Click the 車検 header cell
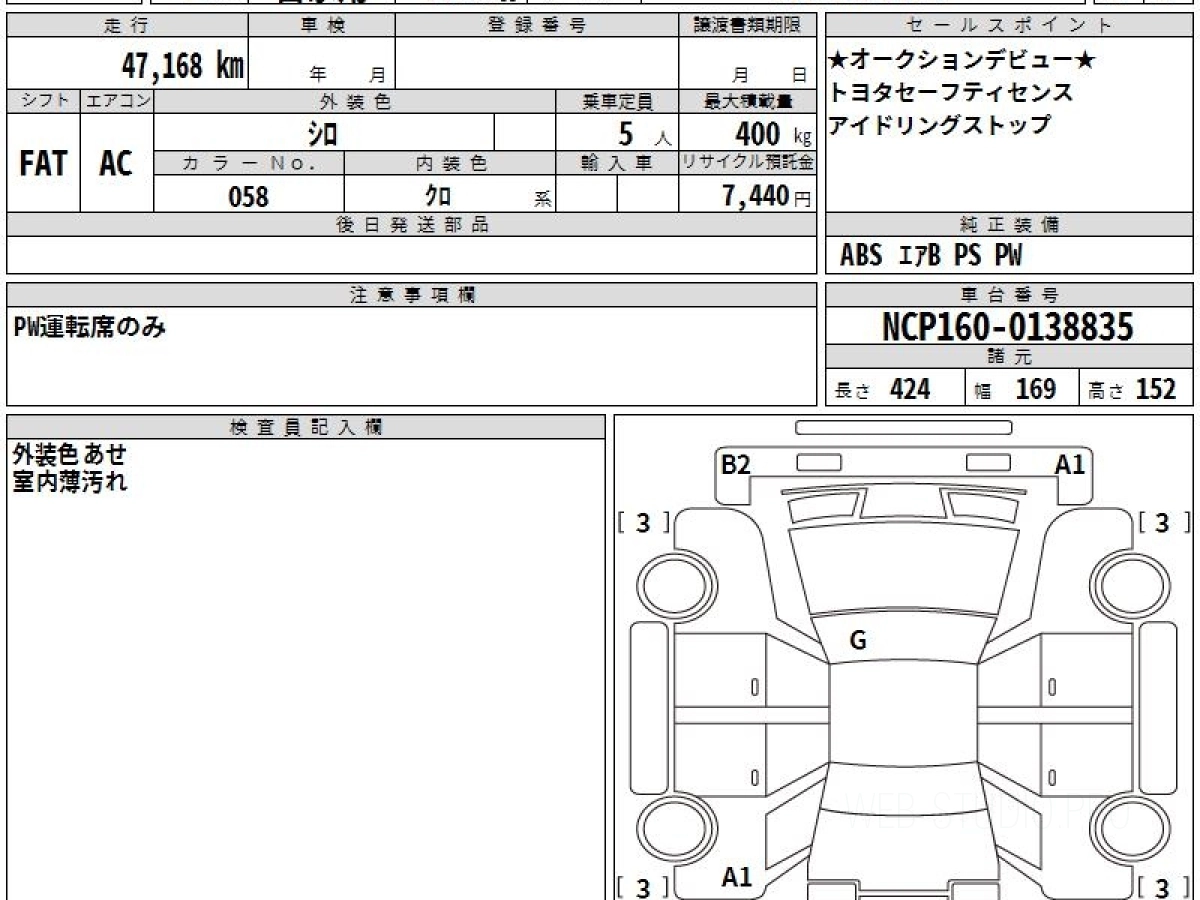 [x=322, y=26]
